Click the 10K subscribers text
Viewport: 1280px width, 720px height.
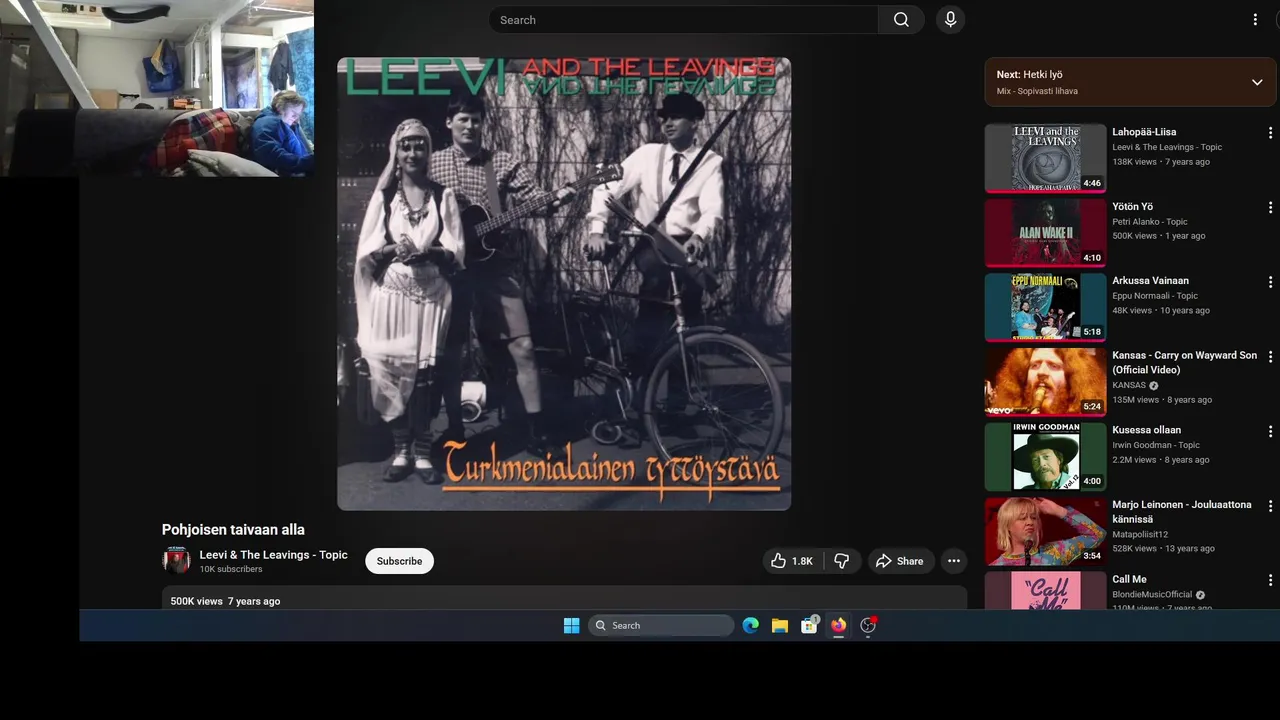pos(231,569)
